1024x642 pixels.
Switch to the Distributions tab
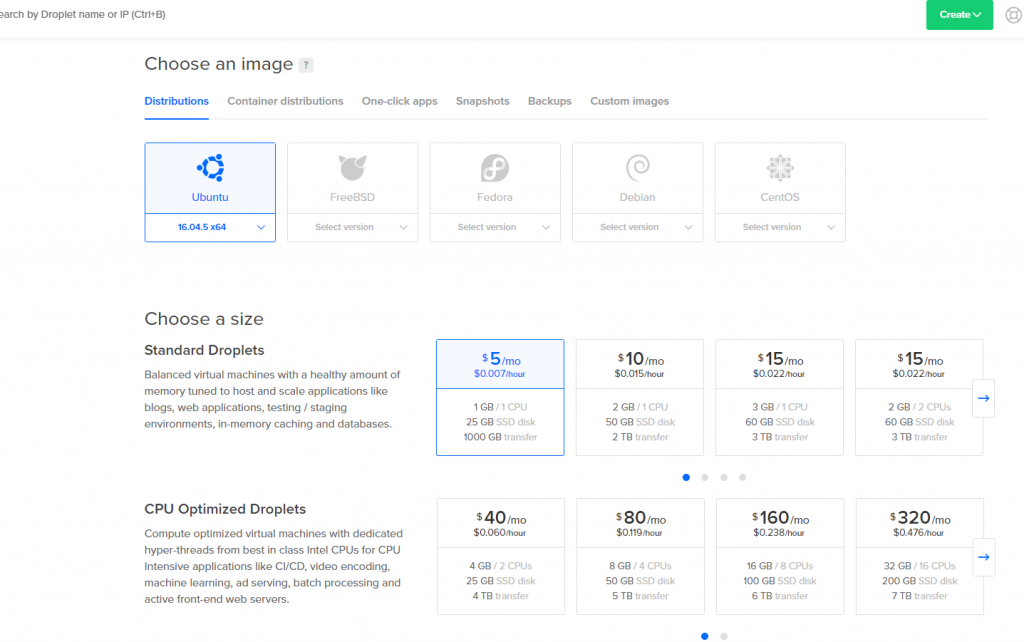(x=176, y=101)
